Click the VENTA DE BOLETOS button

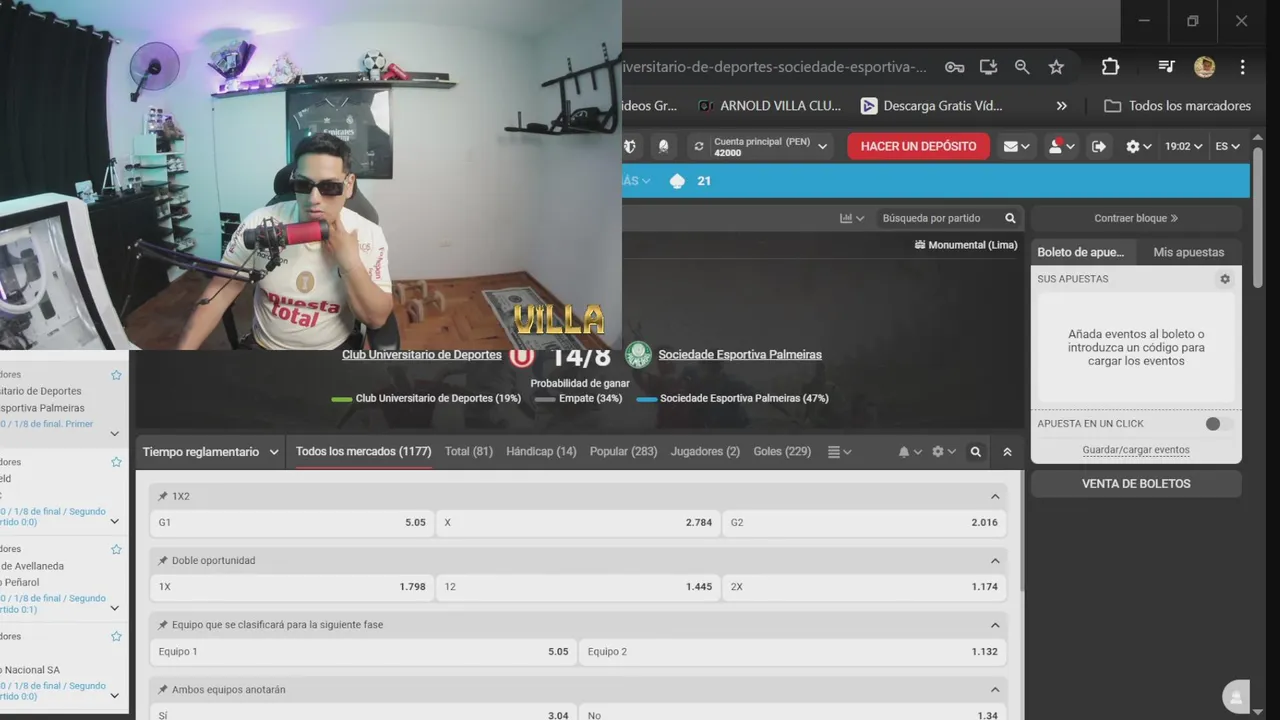tap(1136, 484)
